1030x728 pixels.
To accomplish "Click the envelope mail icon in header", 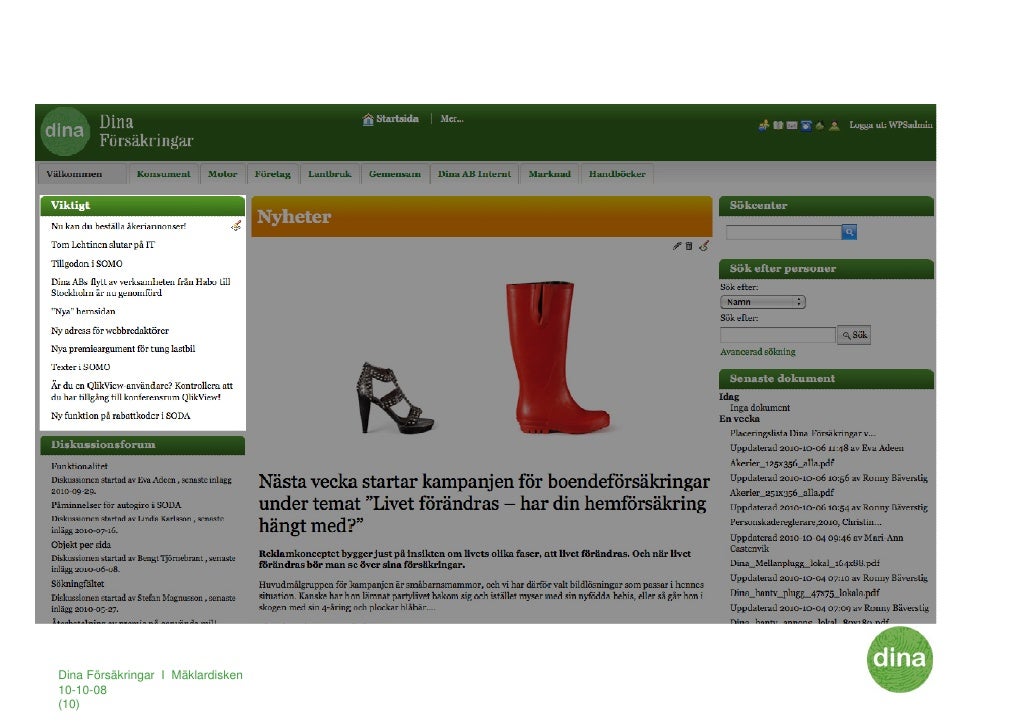I will 792,125.
